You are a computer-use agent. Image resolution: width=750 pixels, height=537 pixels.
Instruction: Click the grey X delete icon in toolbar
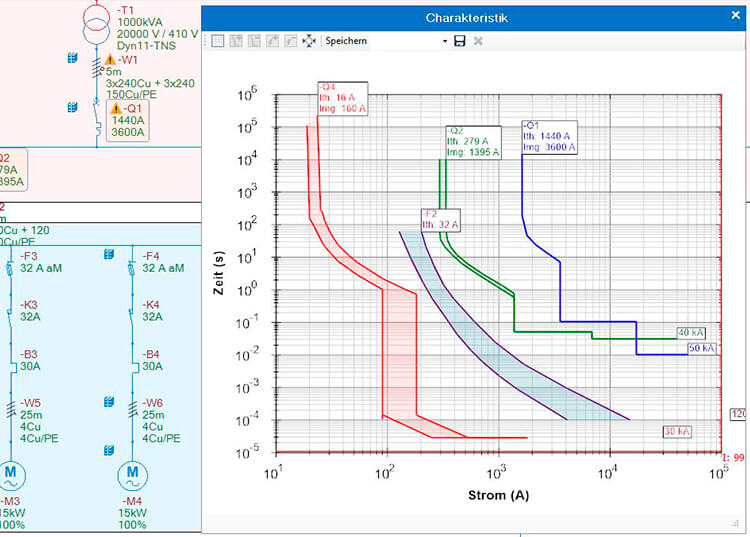(478, 41)
